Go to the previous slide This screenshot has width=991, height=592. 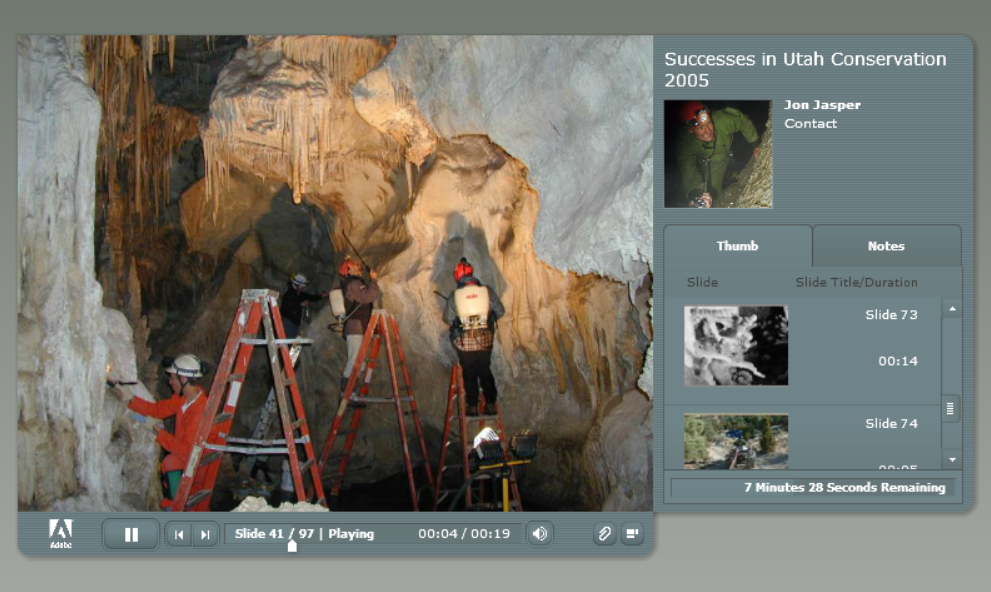[179, 535]
